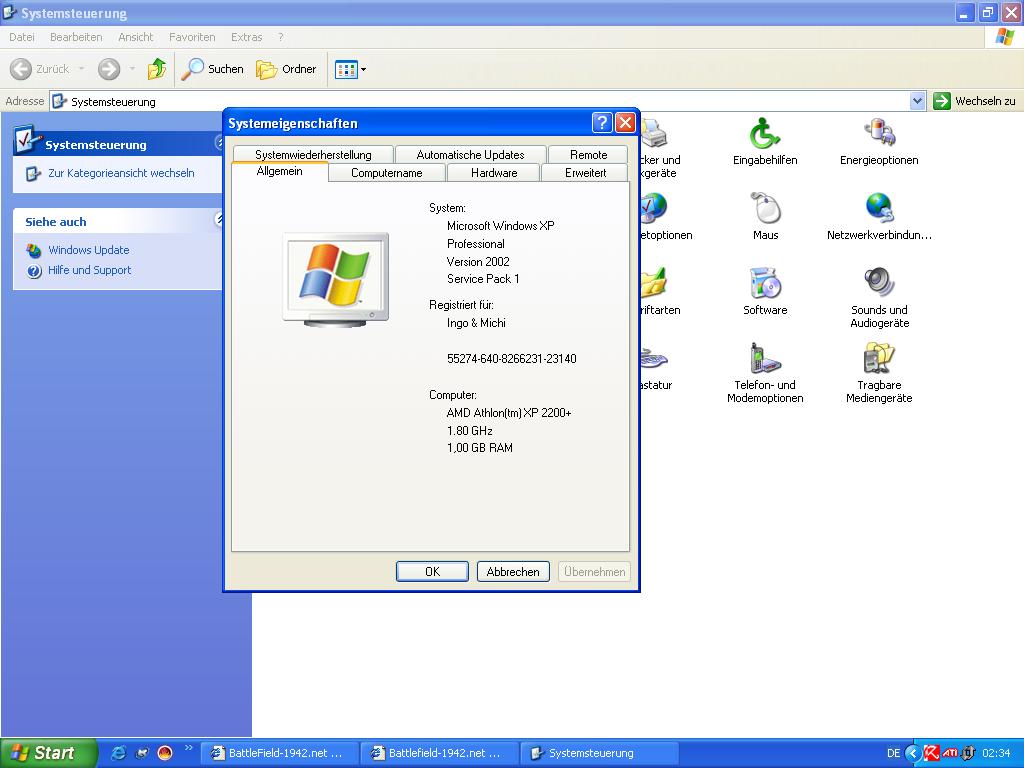This screenshot has height=768, width=1024.
Task: Click the Zurück back arrow button
Action: coord(39,69)
